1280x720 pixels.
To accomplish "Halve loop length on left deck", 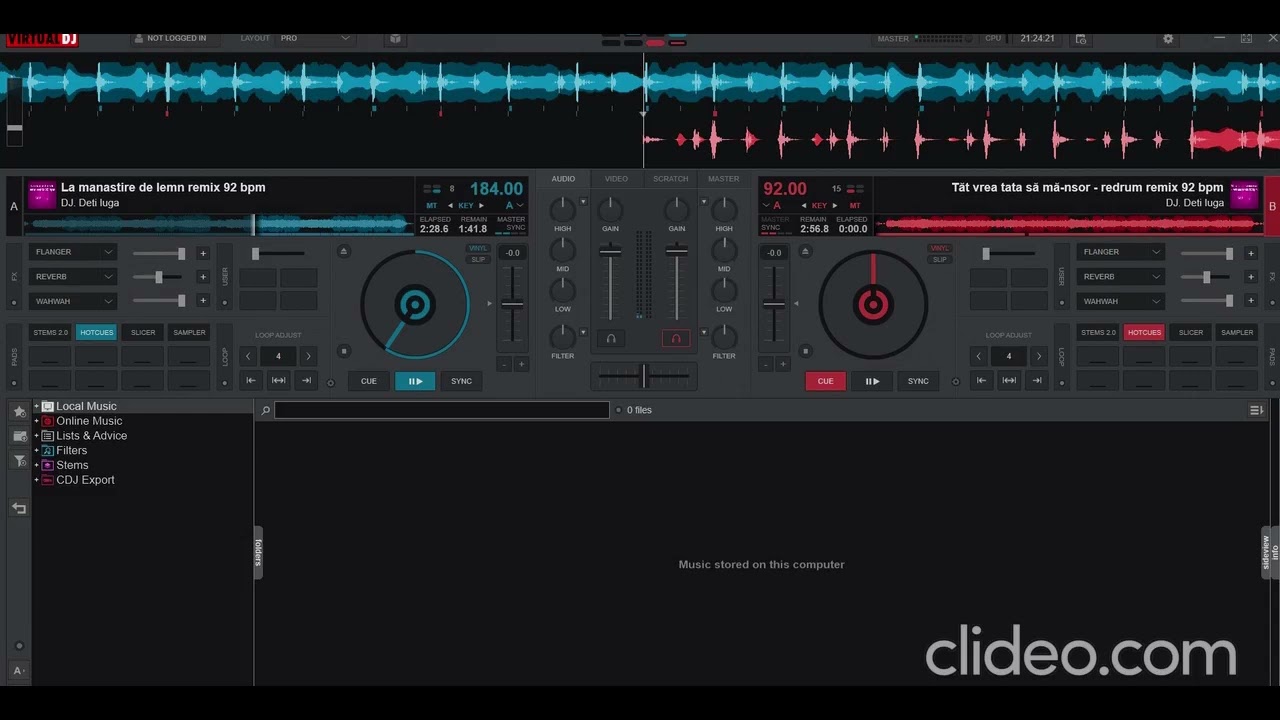I will (248, 356).
